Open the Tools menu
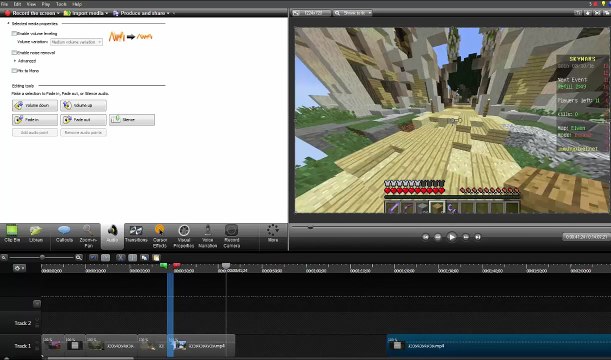The image size is (611, 360). coord(61,4)
